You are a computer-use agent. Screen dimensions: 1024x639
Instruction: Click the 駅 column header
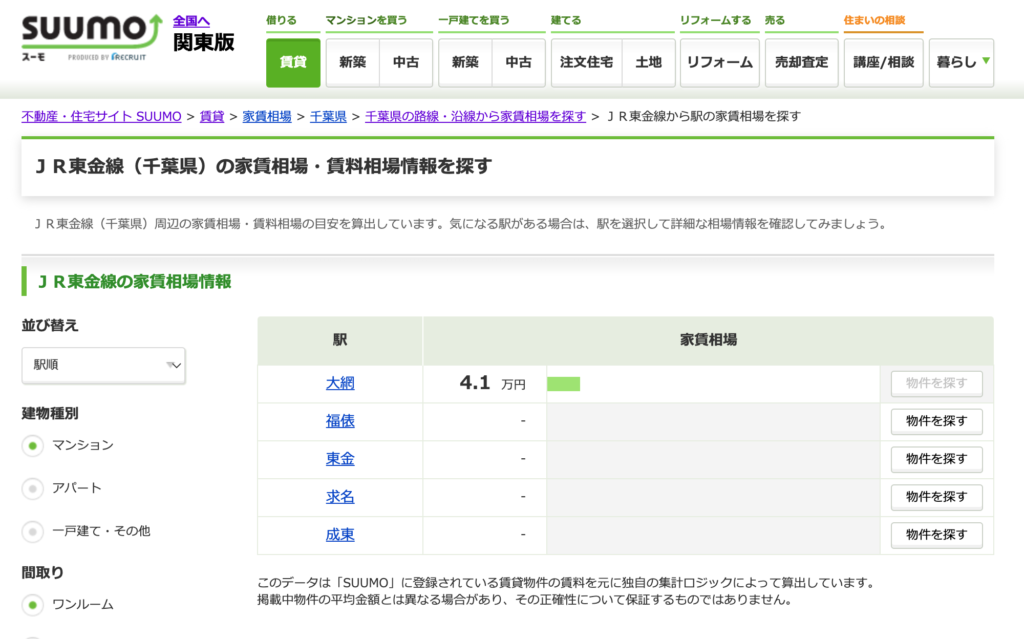340,340
